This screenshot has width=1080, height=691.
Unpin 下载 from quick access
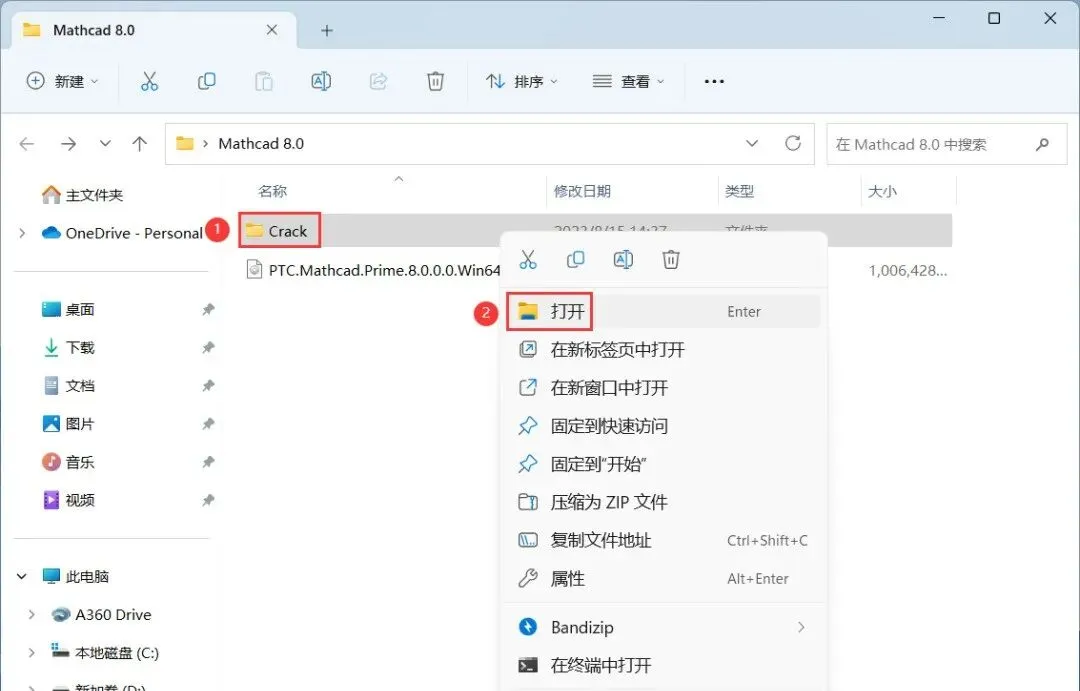tap(207, 348)
